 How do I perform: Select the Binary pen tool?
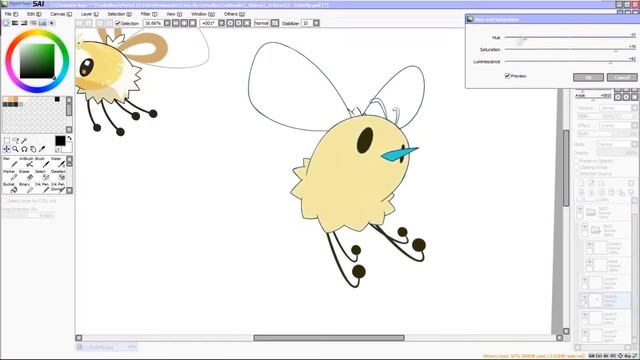tap(27, 188)
